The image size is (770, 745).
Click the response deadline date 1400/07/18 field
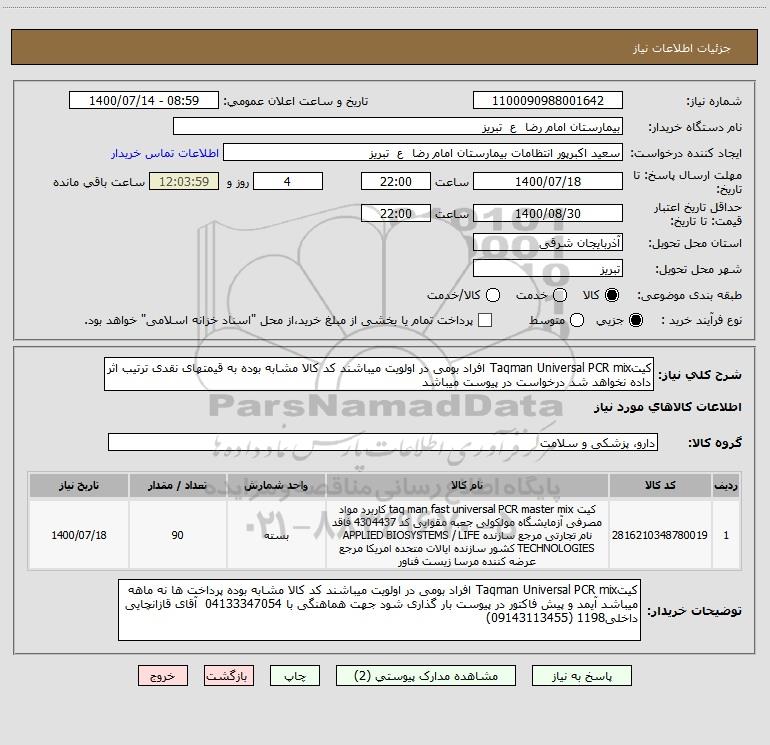(548, 181)
